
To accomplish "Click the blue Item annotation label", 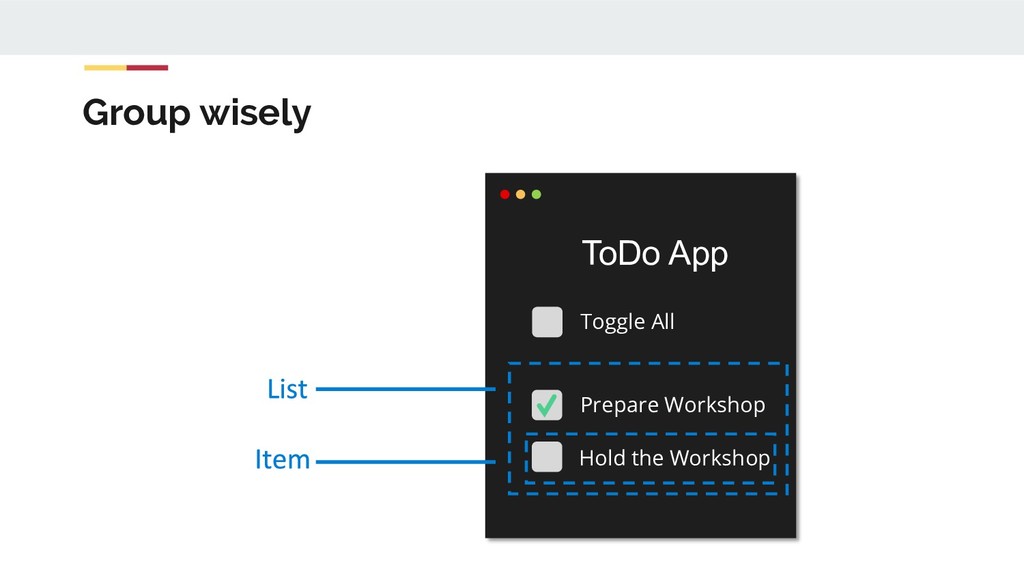I will tap(282, 460).
